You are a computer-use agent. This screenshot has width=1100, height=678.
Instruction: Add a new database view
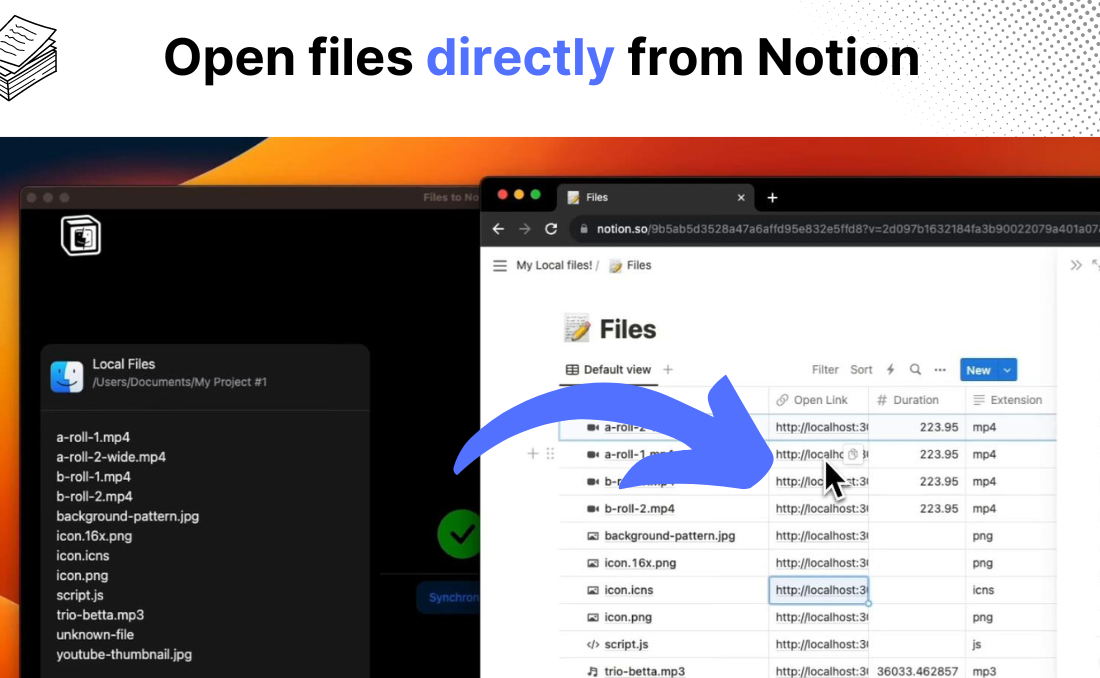tap(668, 370)
